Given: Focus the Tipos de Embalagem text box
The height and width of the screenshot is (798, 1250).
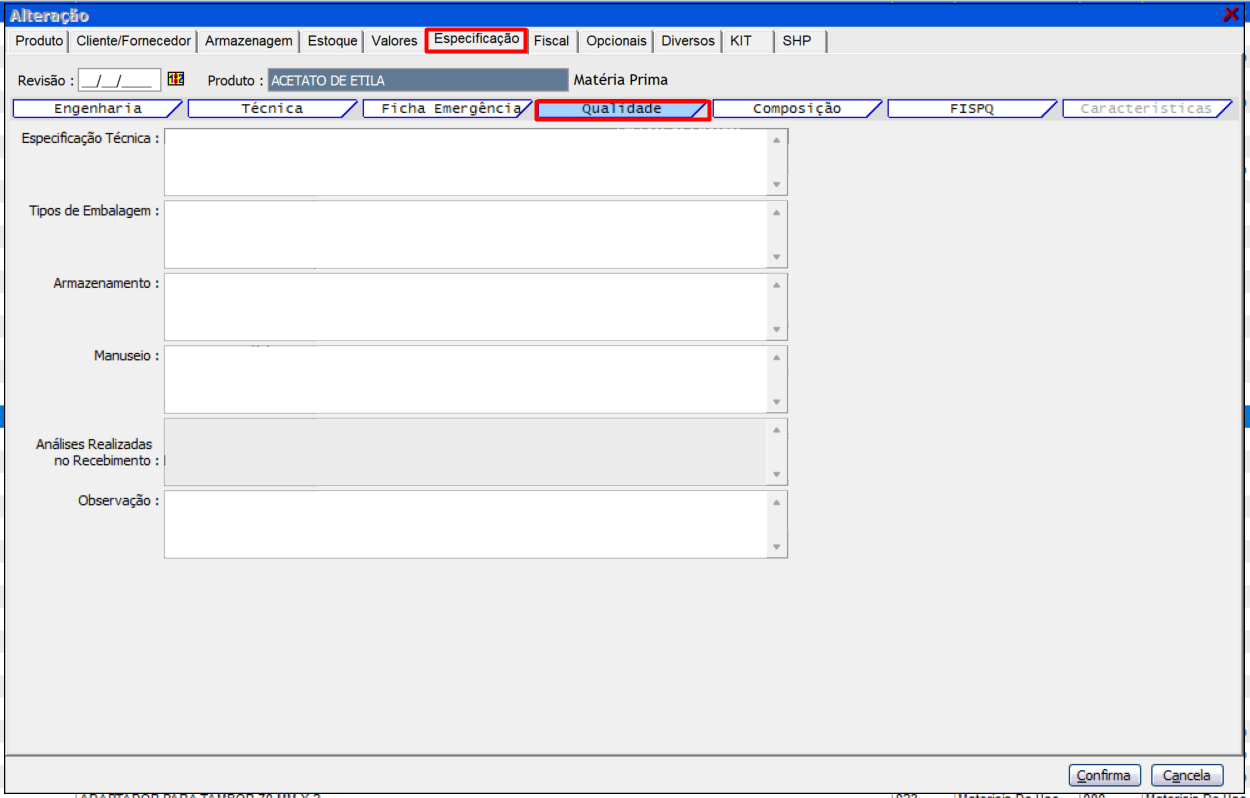Looking at the screenshot, I should point(465,234).
